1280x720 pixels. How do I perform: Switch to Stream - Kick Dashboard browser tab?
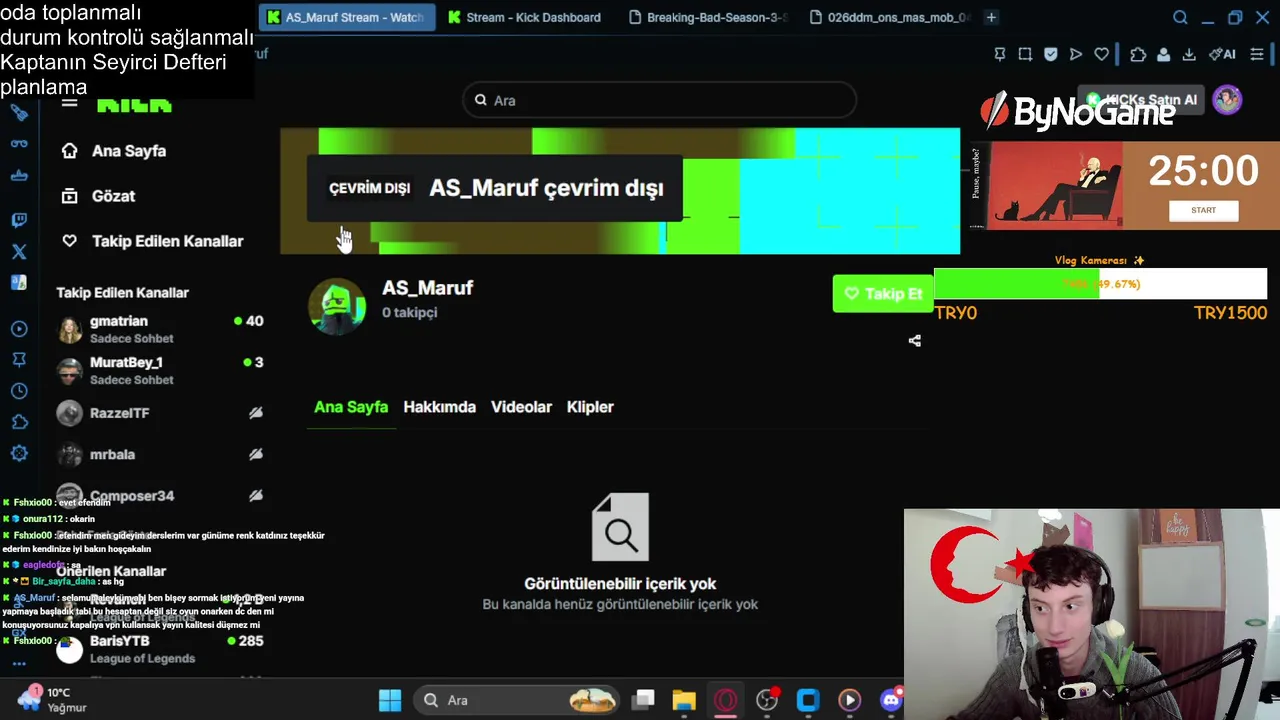point(525,17)
